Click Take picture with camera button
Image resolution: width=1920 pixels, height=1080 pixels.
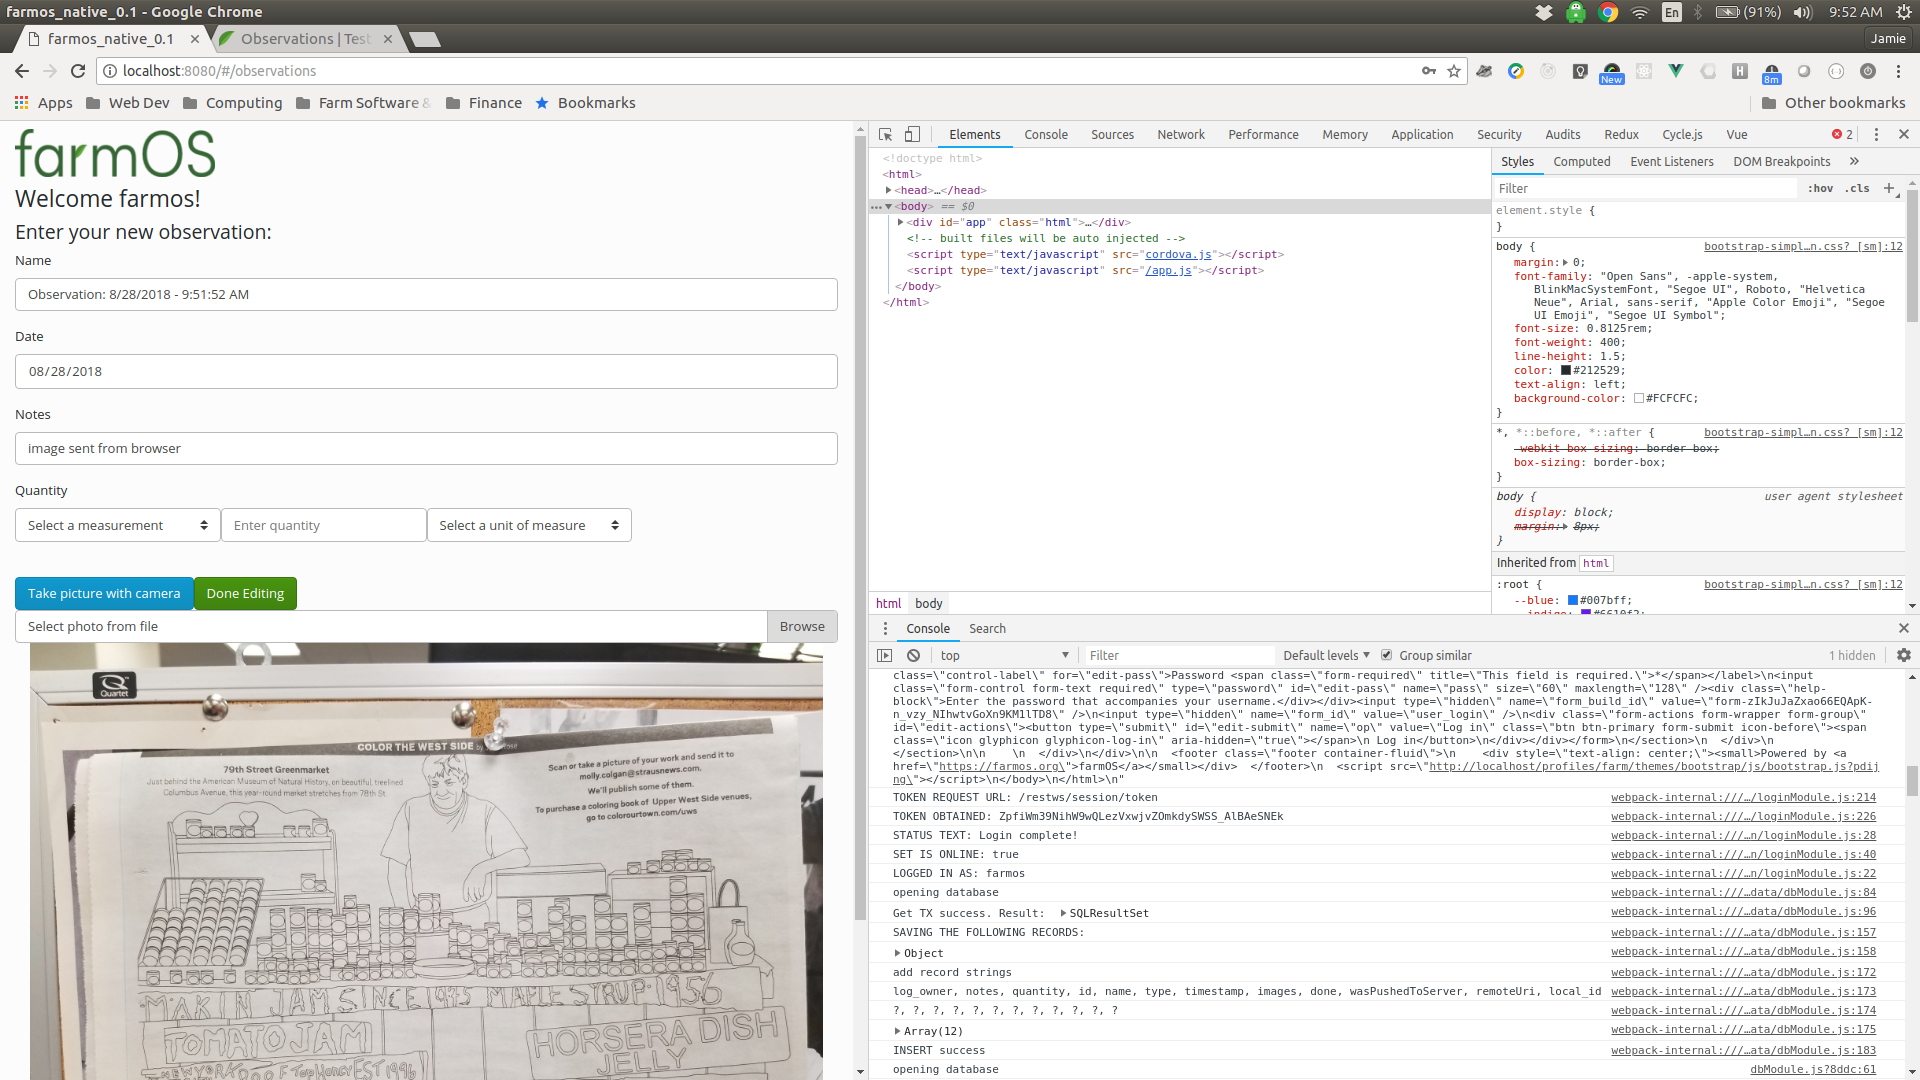click(104, 593)
